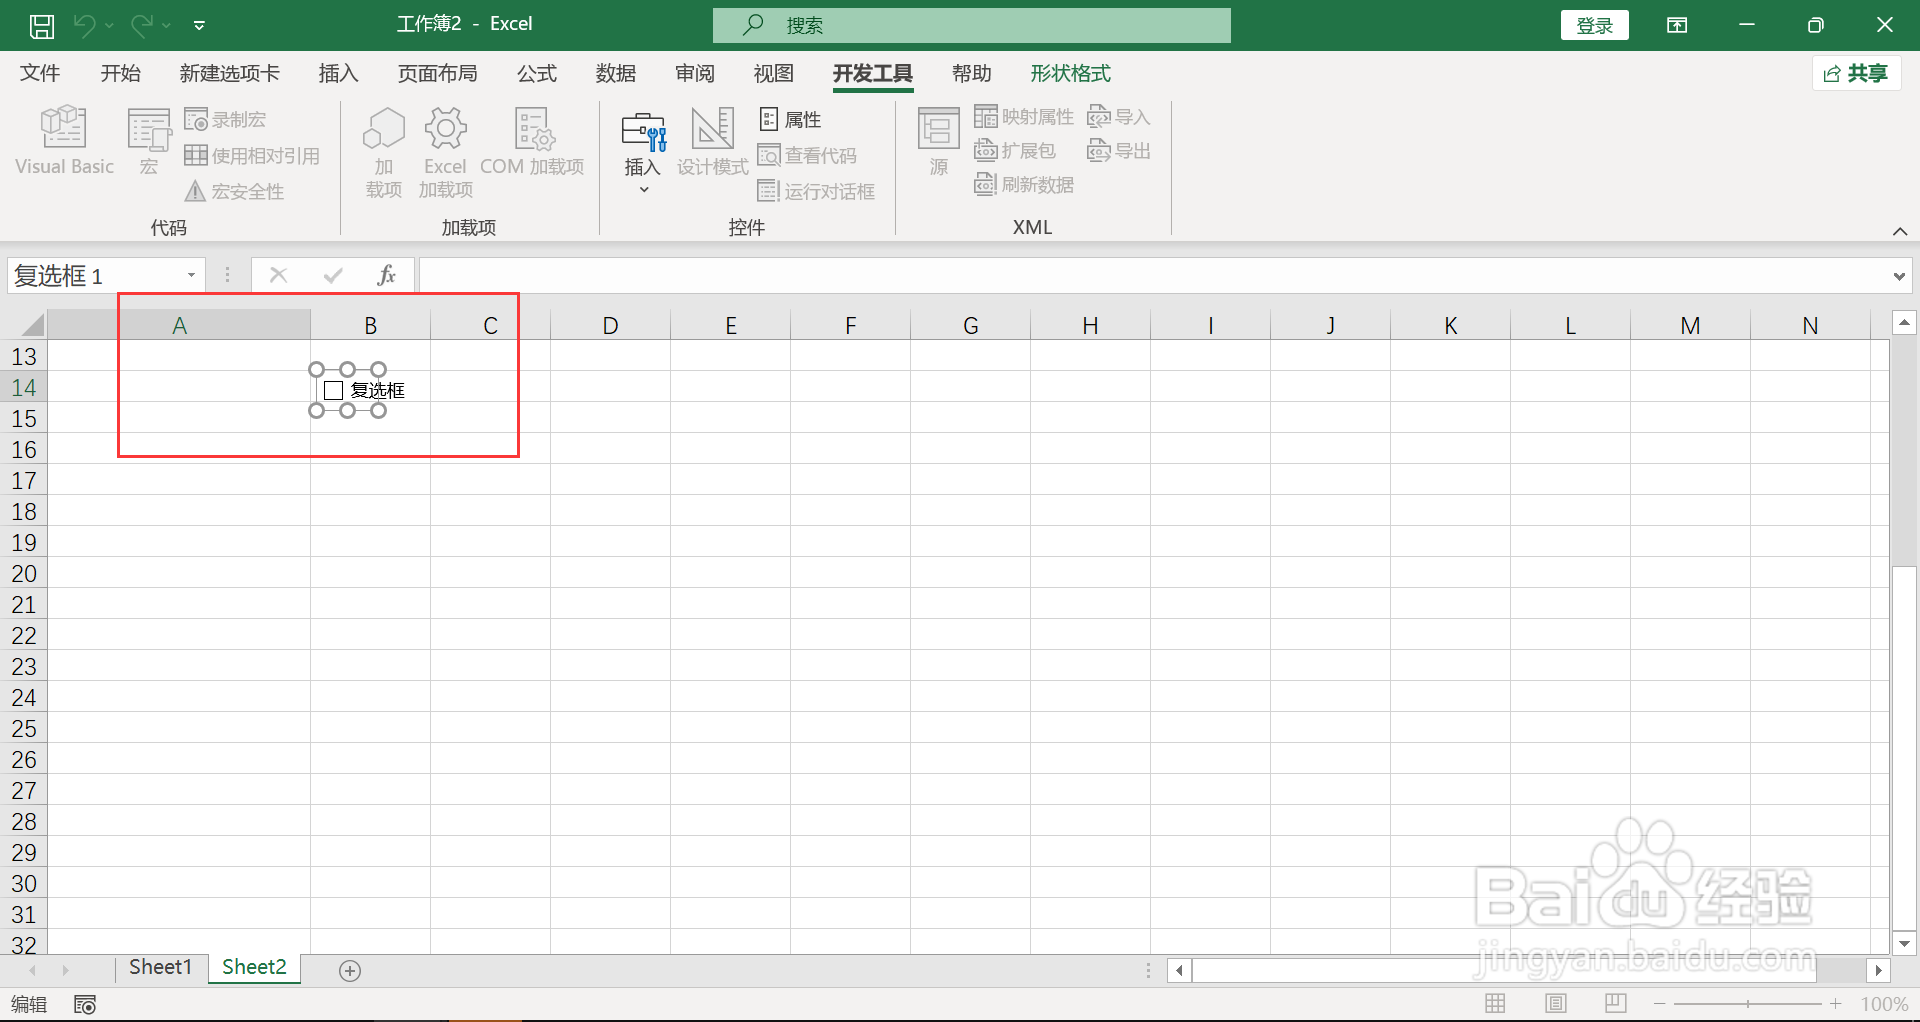Click the Undo arrow icon

tap(84, 25)
